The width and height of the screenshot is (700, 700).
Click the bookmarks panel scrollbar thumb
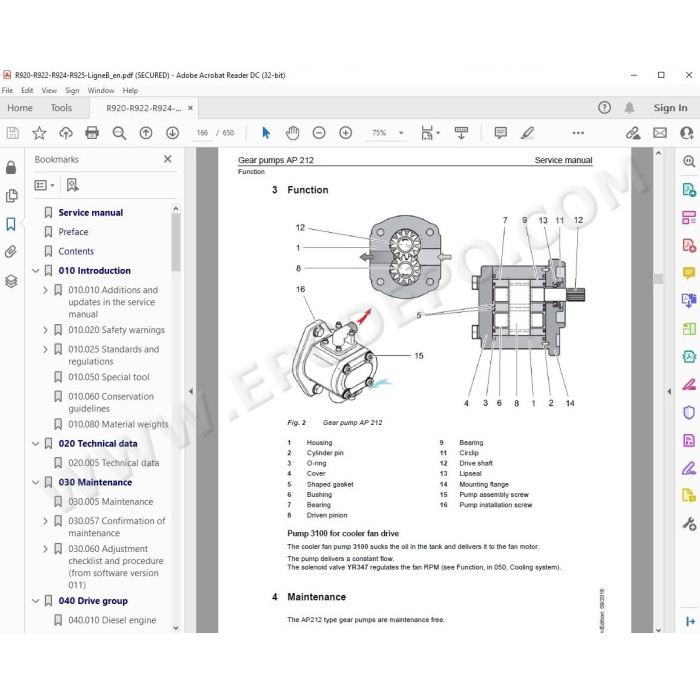[x=176, y=242]
